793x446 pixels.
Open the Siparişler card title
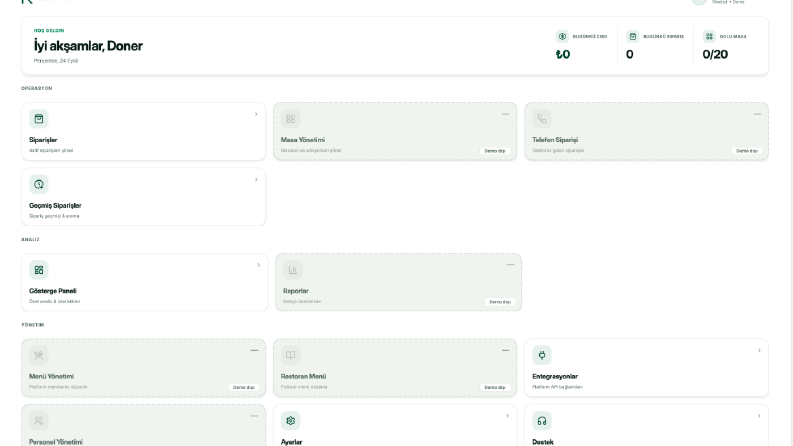43,140
